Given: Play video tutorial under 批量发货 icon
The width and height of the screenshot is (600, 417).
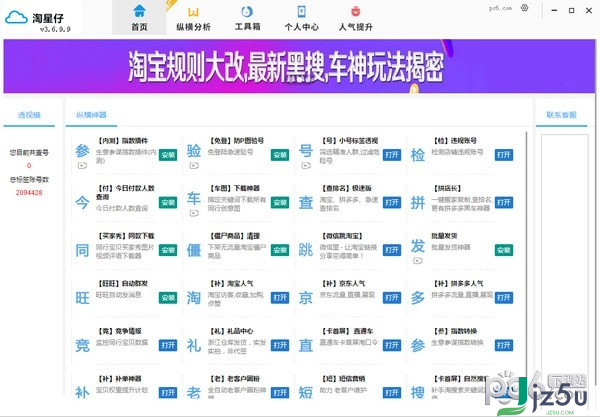Looking at the screenshot, I should click(x=417, y=261).
